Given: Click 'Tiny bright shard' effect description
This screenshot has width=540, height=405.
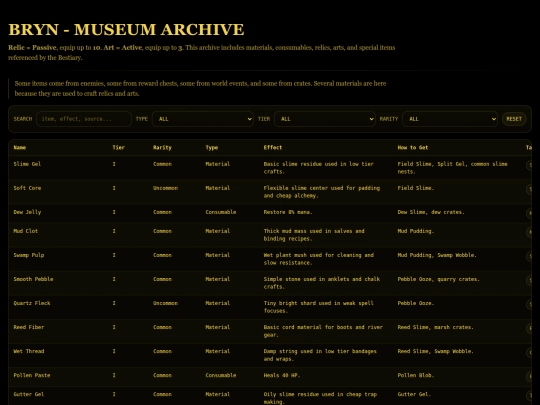Looking at the screenshot, I should [x=319, y=307].
